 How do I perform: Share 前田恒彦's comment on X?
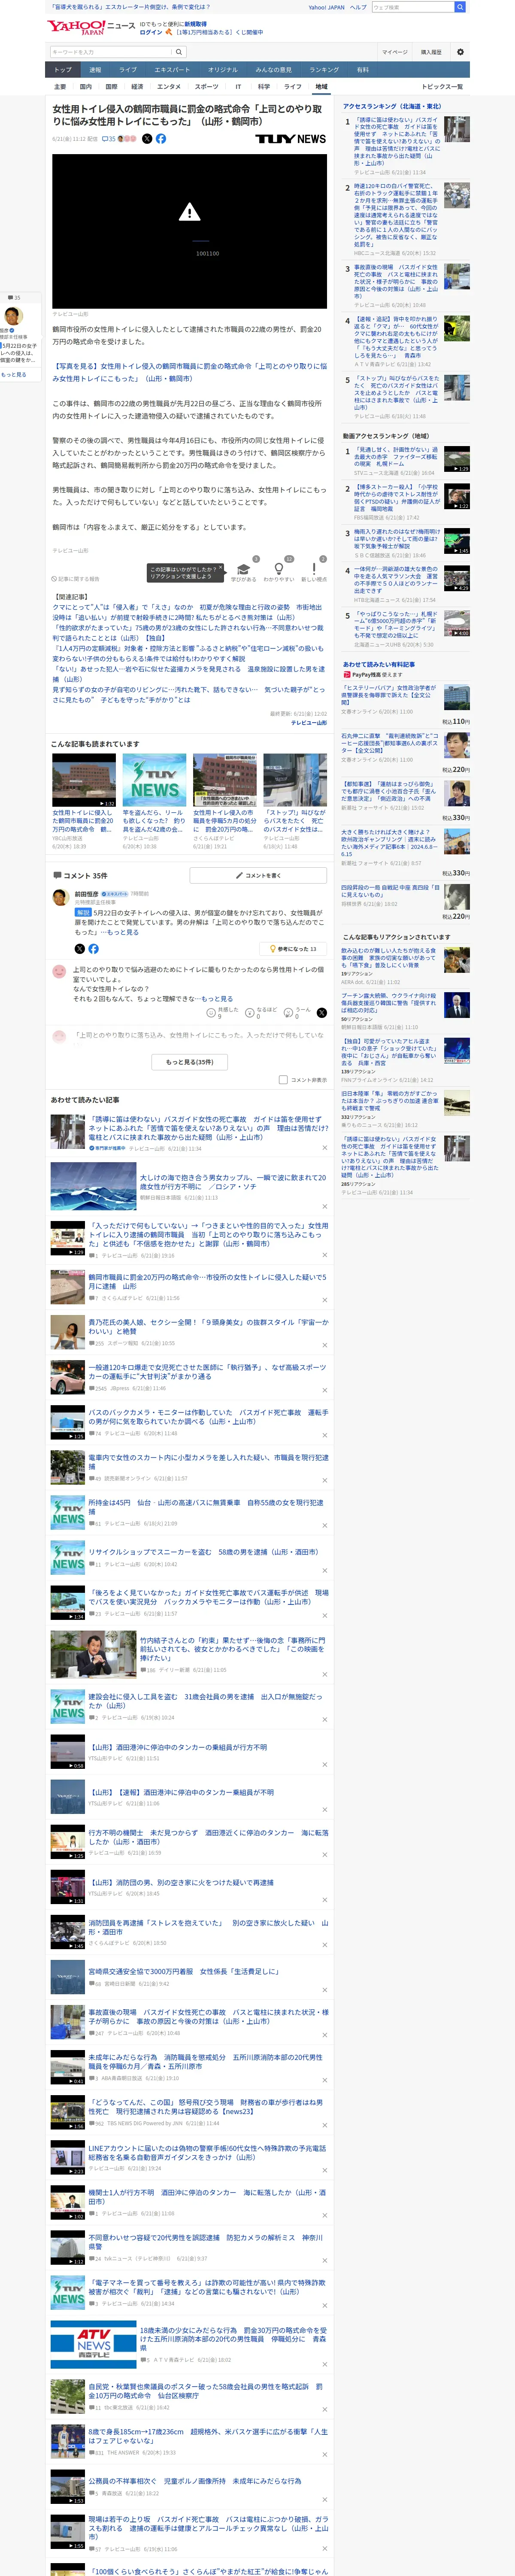80,948
